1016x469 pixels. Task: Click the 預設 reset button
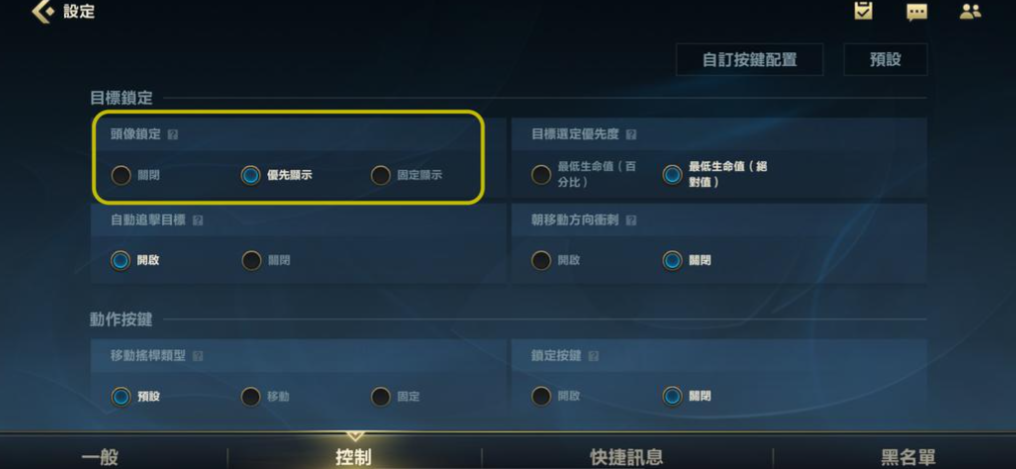click(x=885, y=60)
